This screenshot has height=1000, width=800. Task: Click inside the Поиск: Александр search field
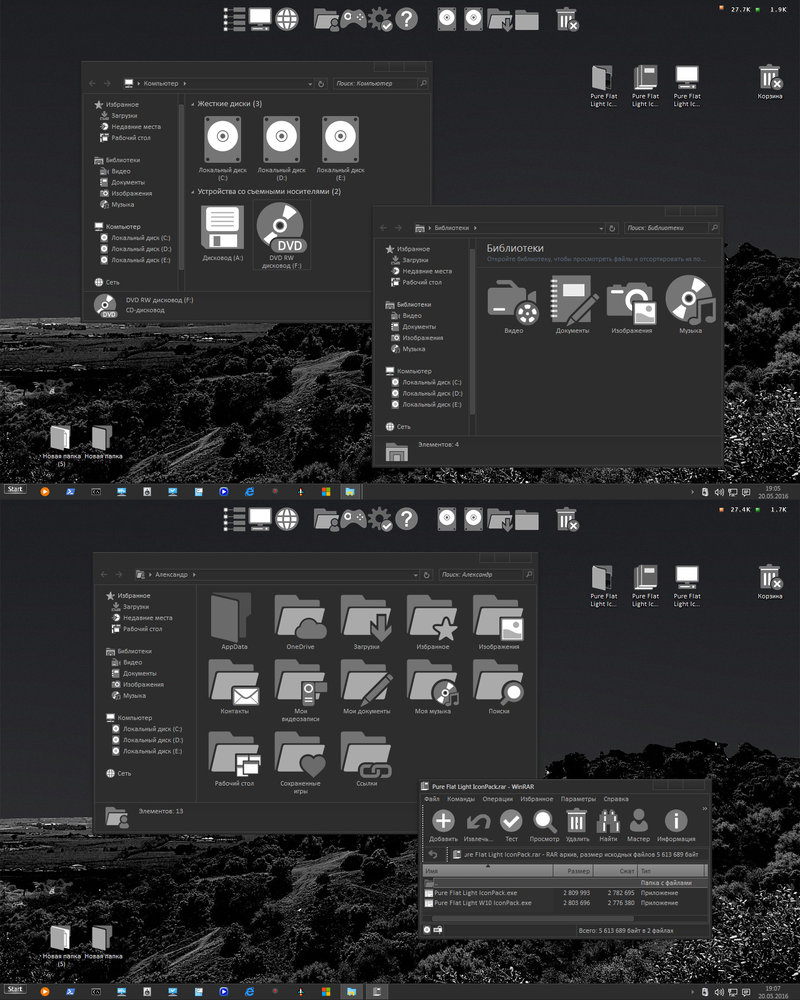pyautogui.click(x=482, y=575)
